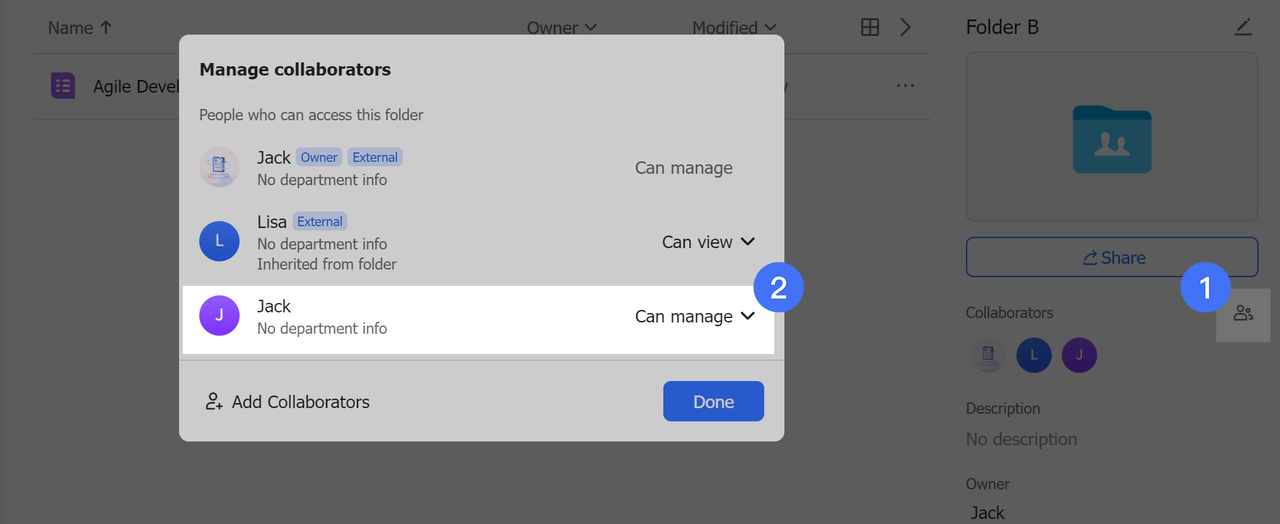The width and height of the screenshot is (1280, 524).
Task: Click the Done button
Action: [713, 401]
